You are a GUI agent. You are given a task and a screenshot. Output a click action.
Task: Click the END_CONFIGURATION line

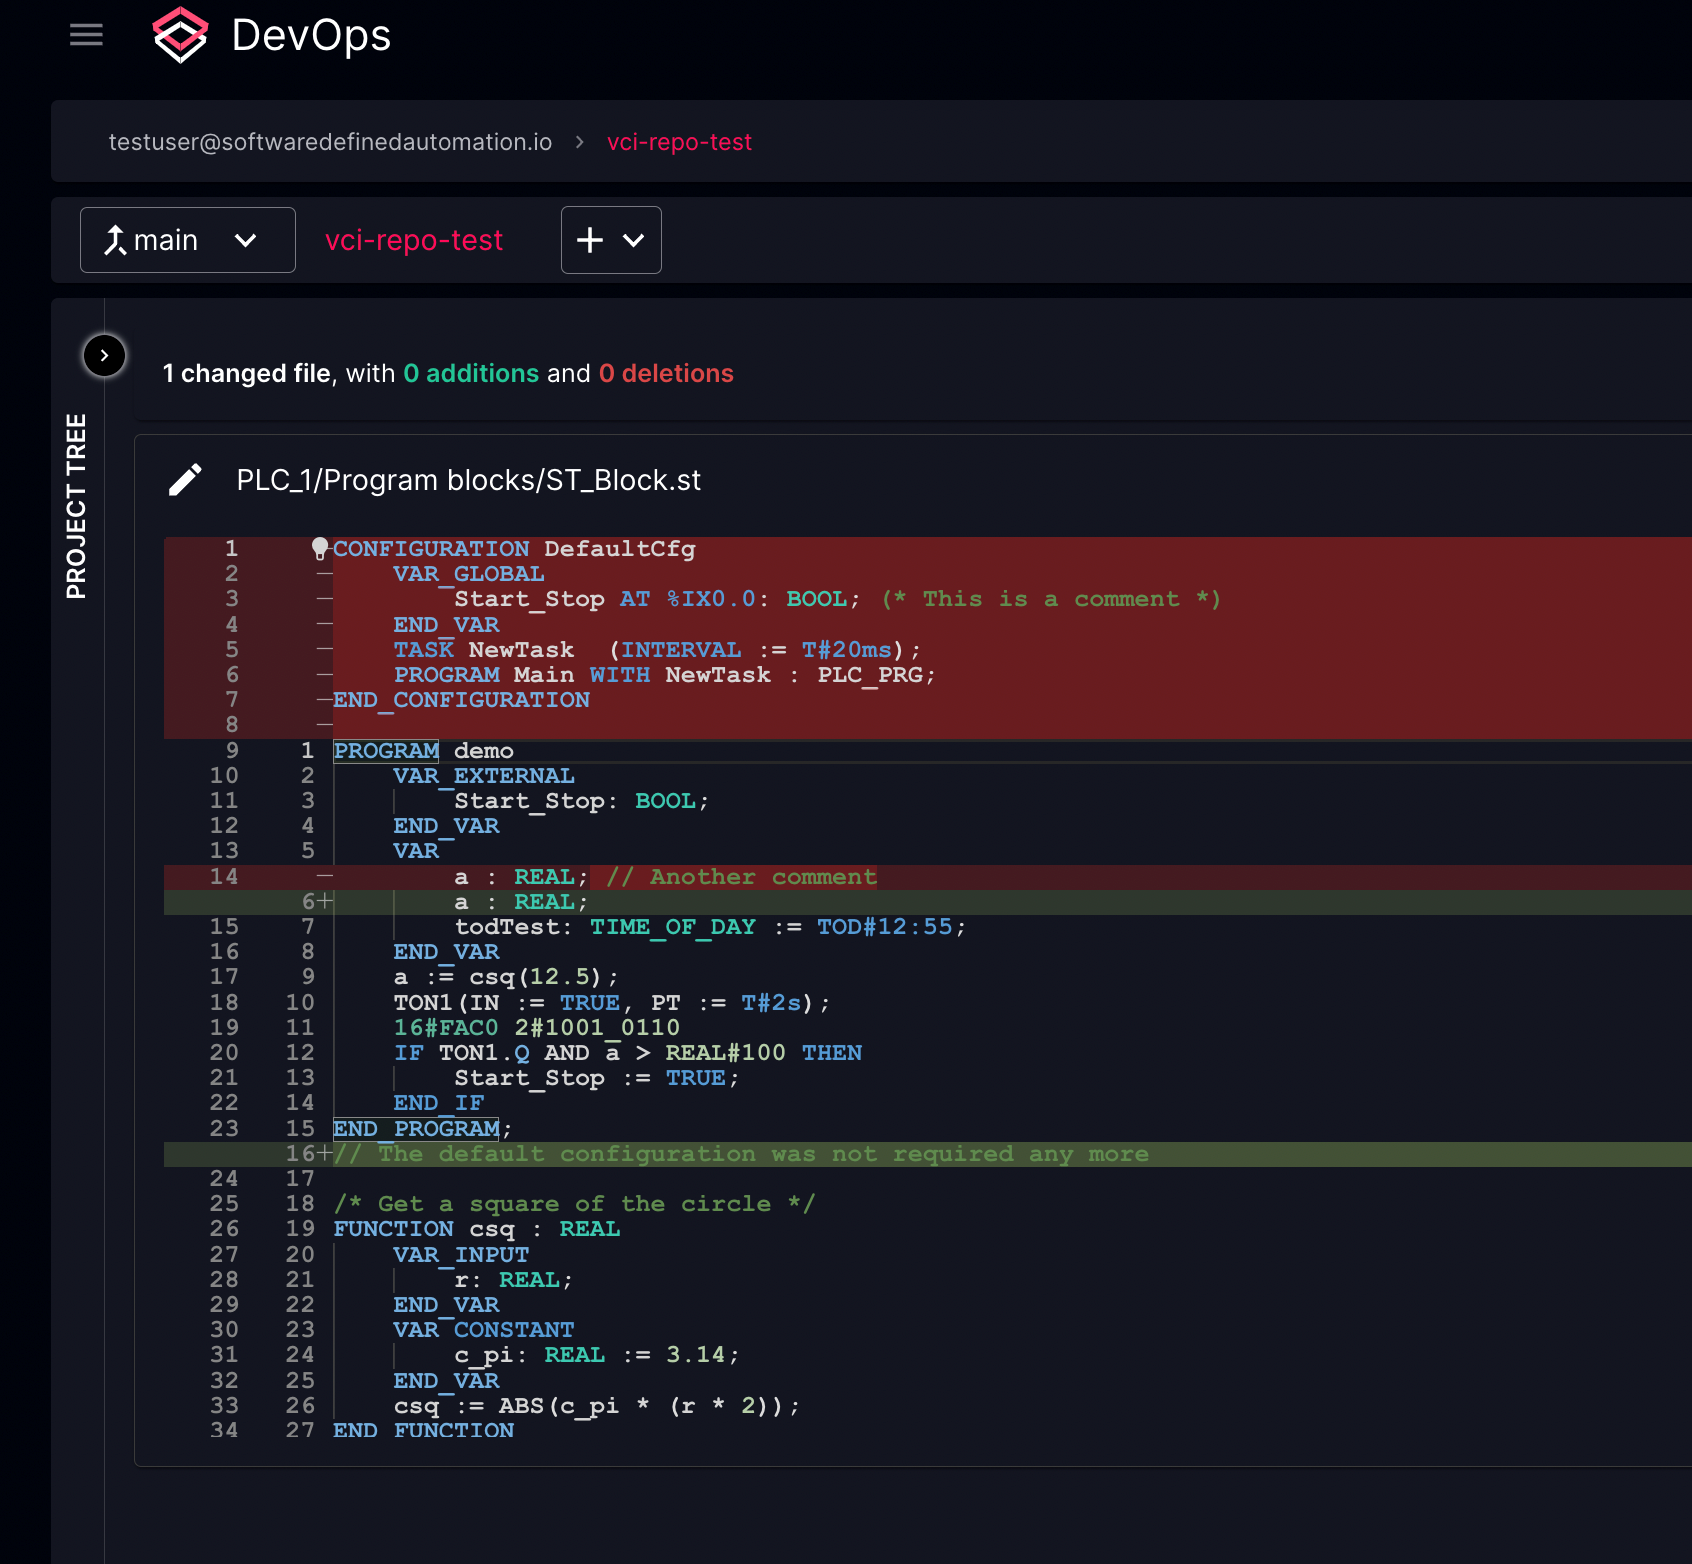(461, 700)
